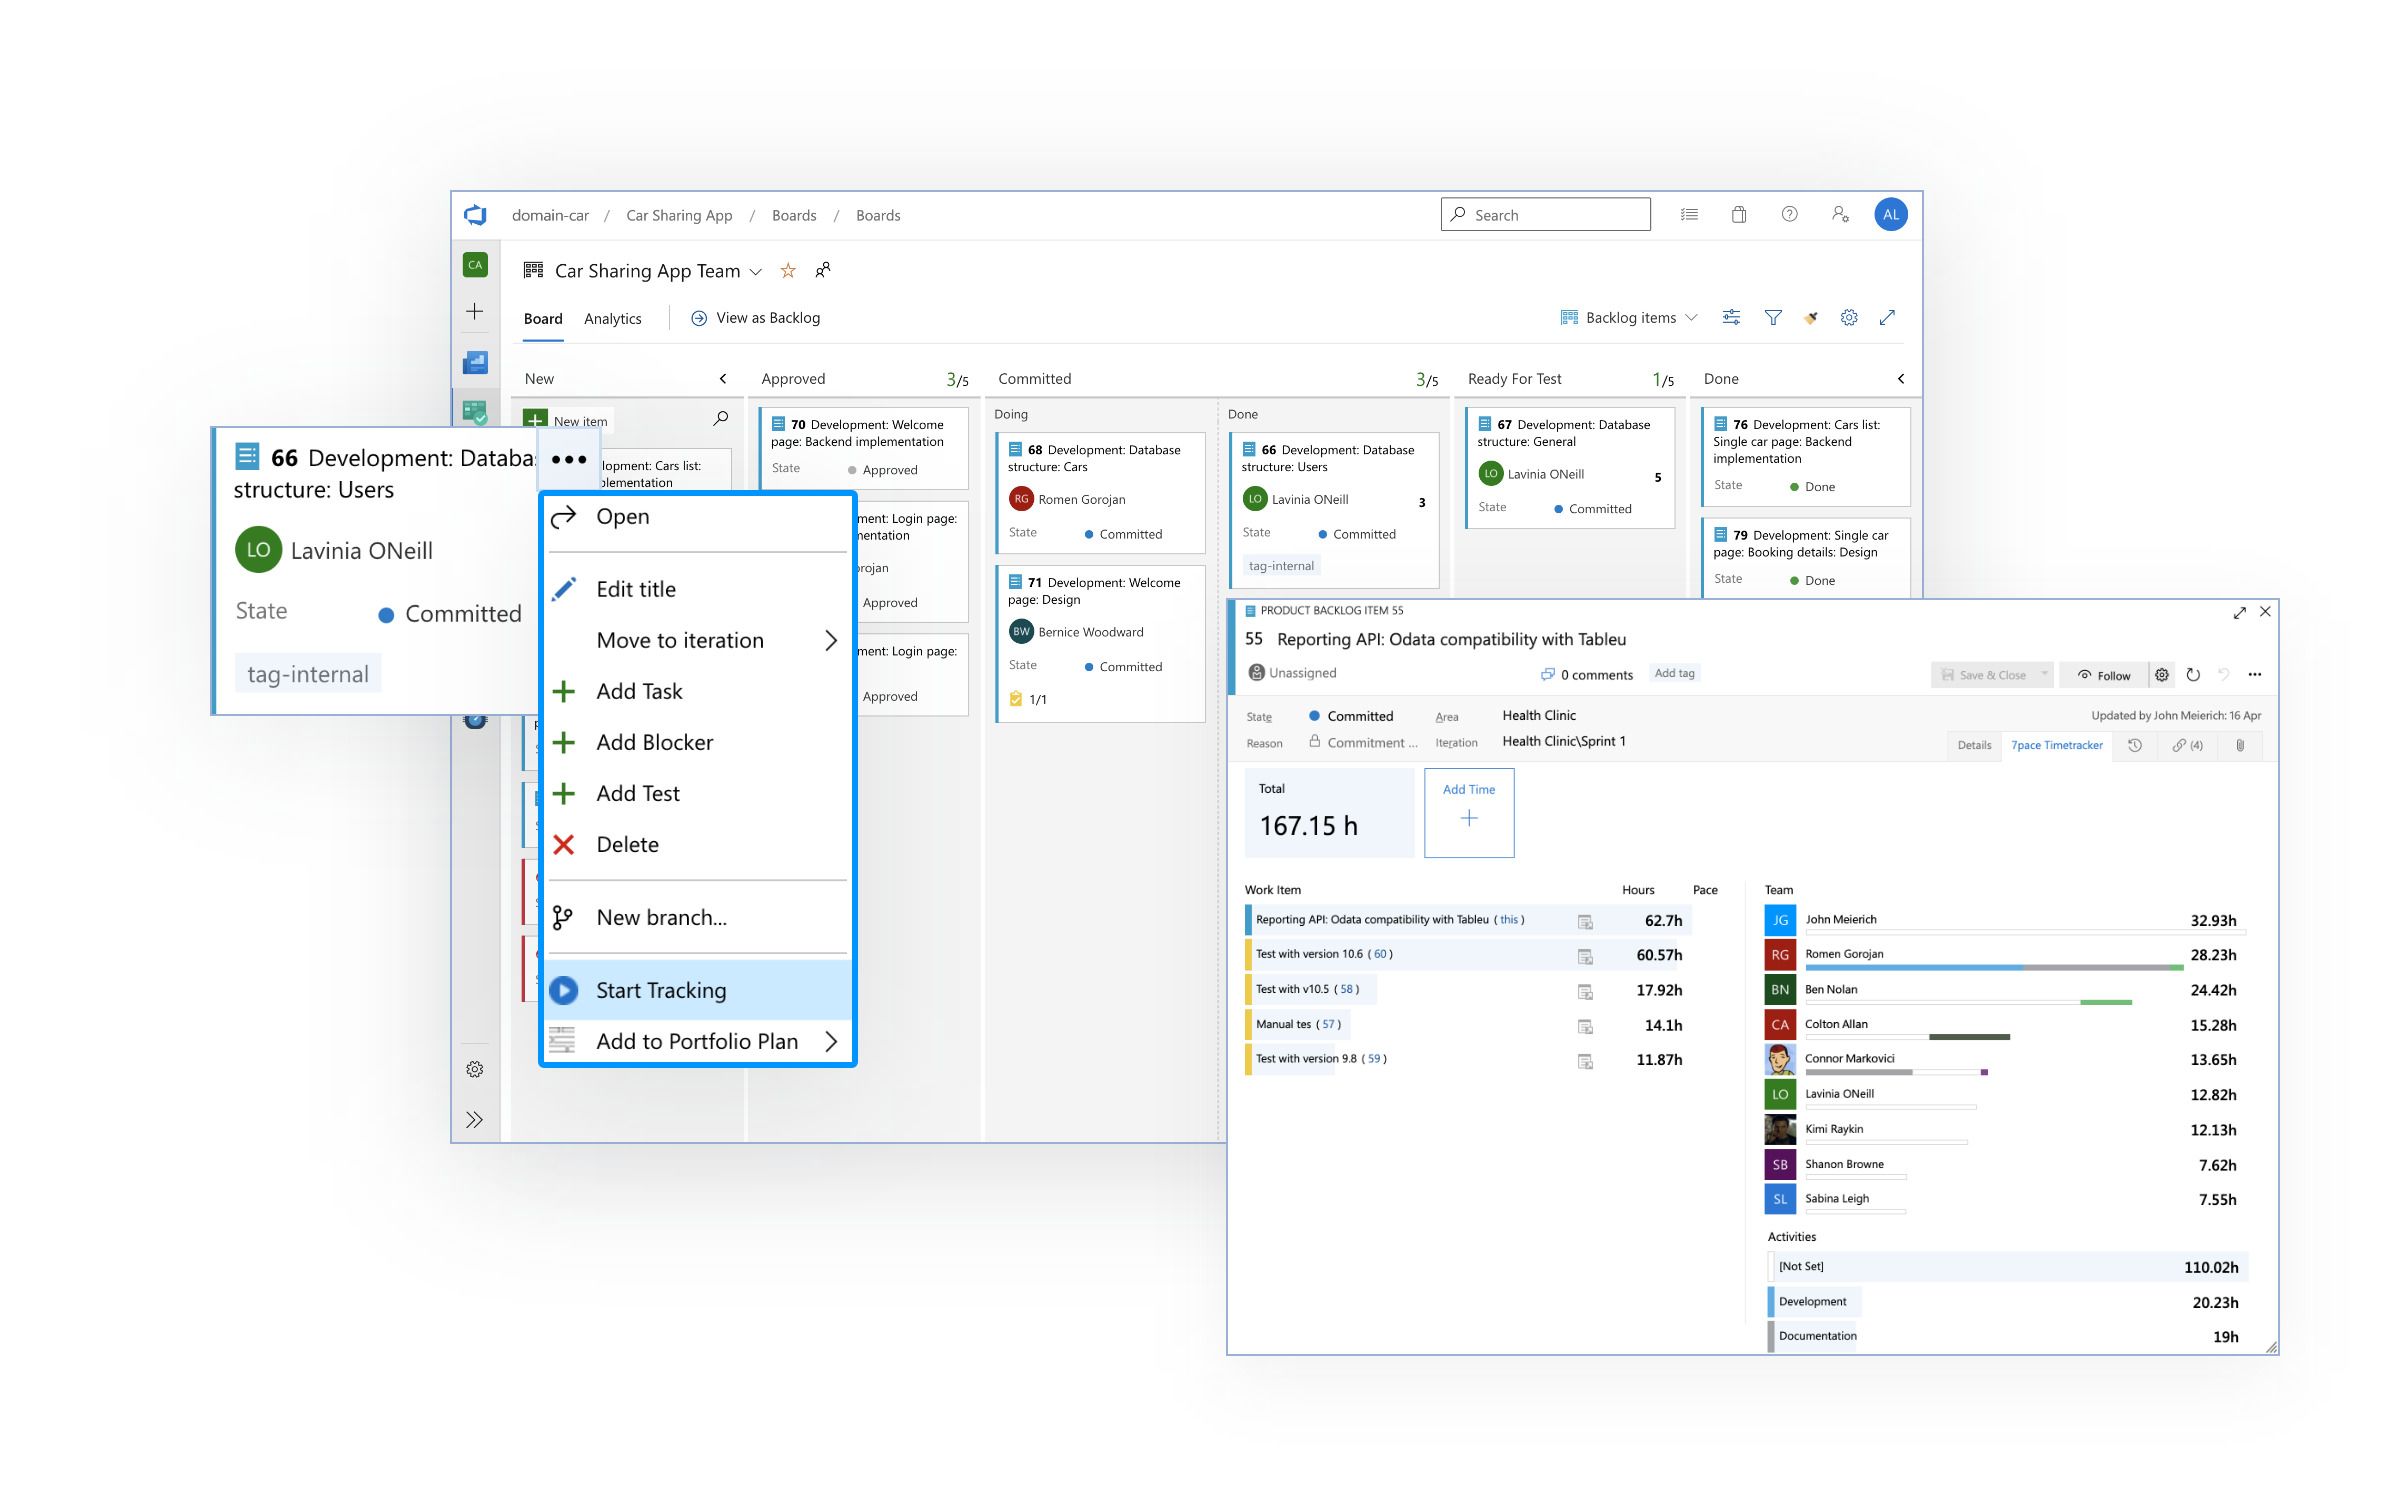
Task: Click the Azure DevOps logo
Action: pyautogui.click(x=476, y=214)
